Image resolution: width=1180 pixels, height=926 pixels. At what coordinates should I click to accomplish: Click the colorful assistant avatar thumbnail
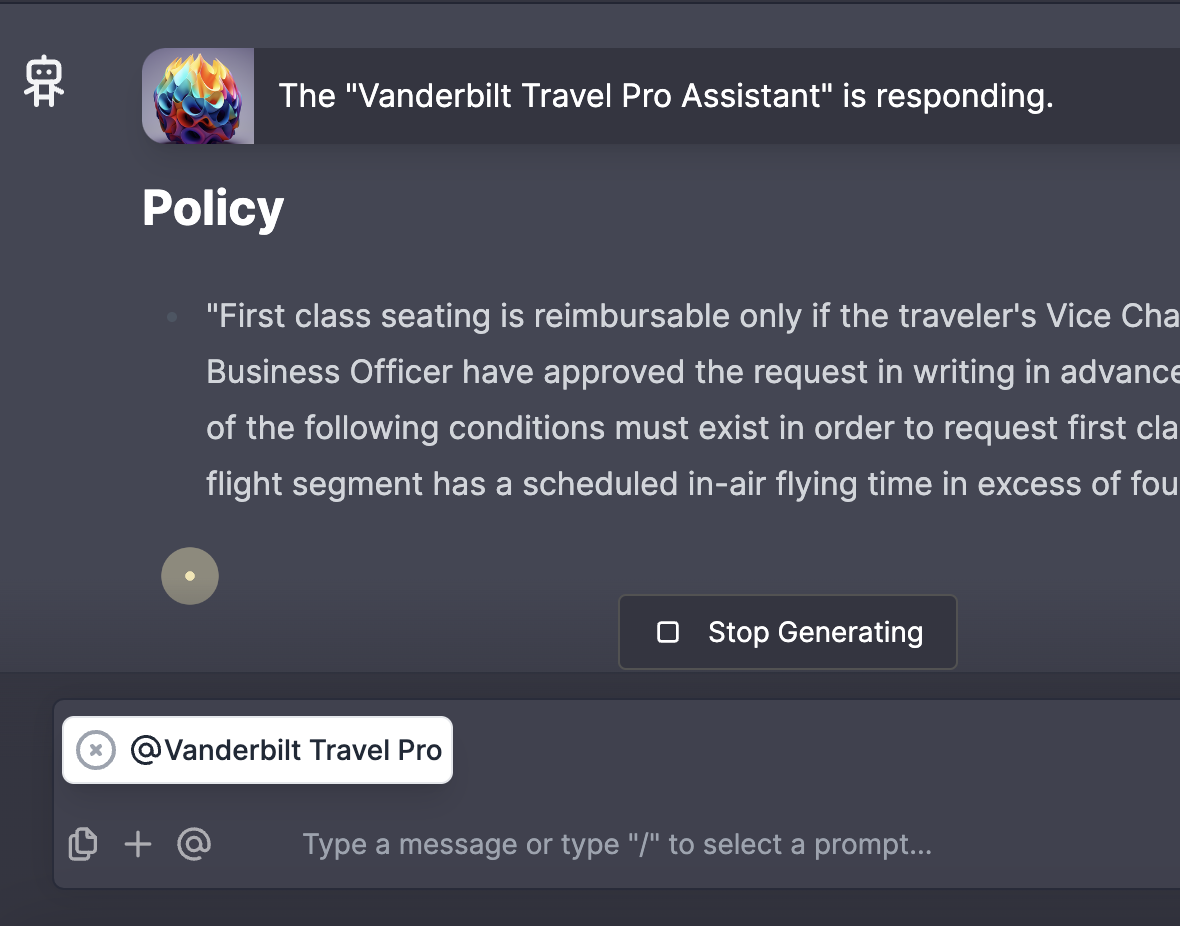pos(198,96)
